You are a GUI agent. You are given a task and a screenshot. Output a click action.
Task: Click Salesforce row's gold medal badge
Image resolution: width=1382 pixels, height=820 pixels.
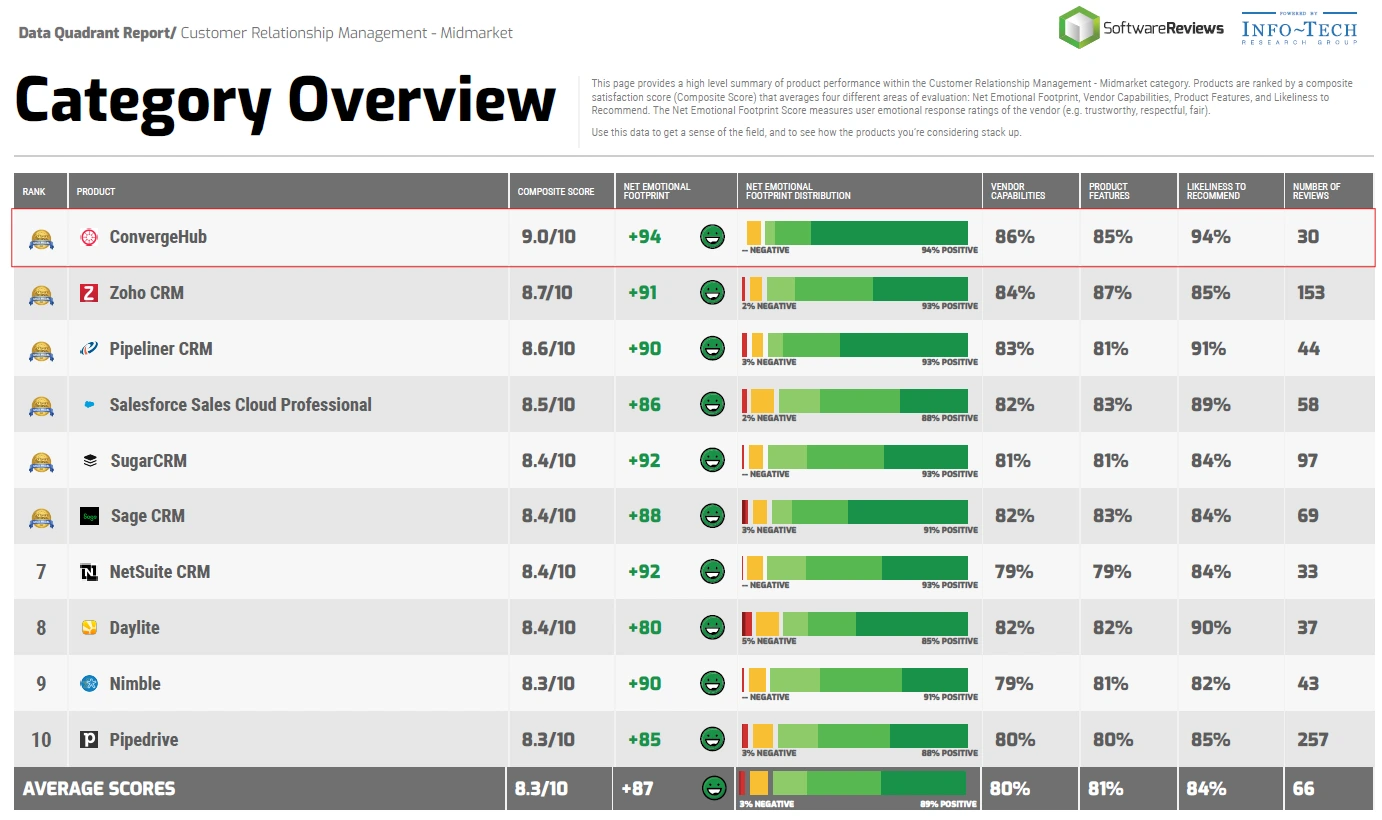(41, 406)
